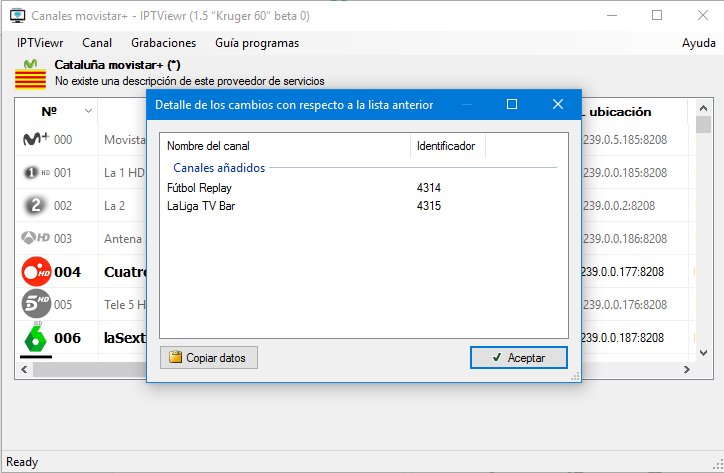Screen dimensions: 724x473
Task: Click the vertical scrollbar thumb in channel list
Action: [x=703, y=125]
